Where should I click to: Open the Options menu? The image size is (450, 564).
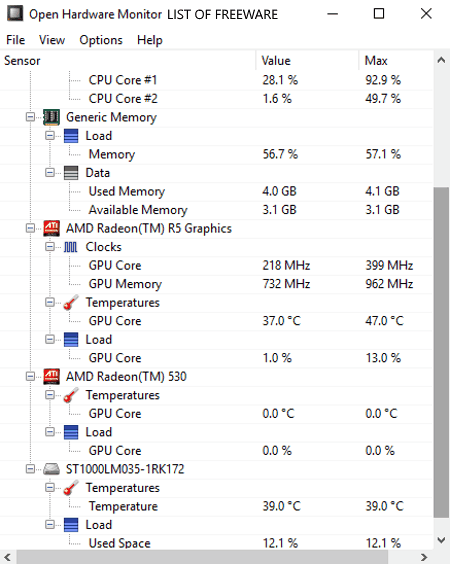click(101, 40)
